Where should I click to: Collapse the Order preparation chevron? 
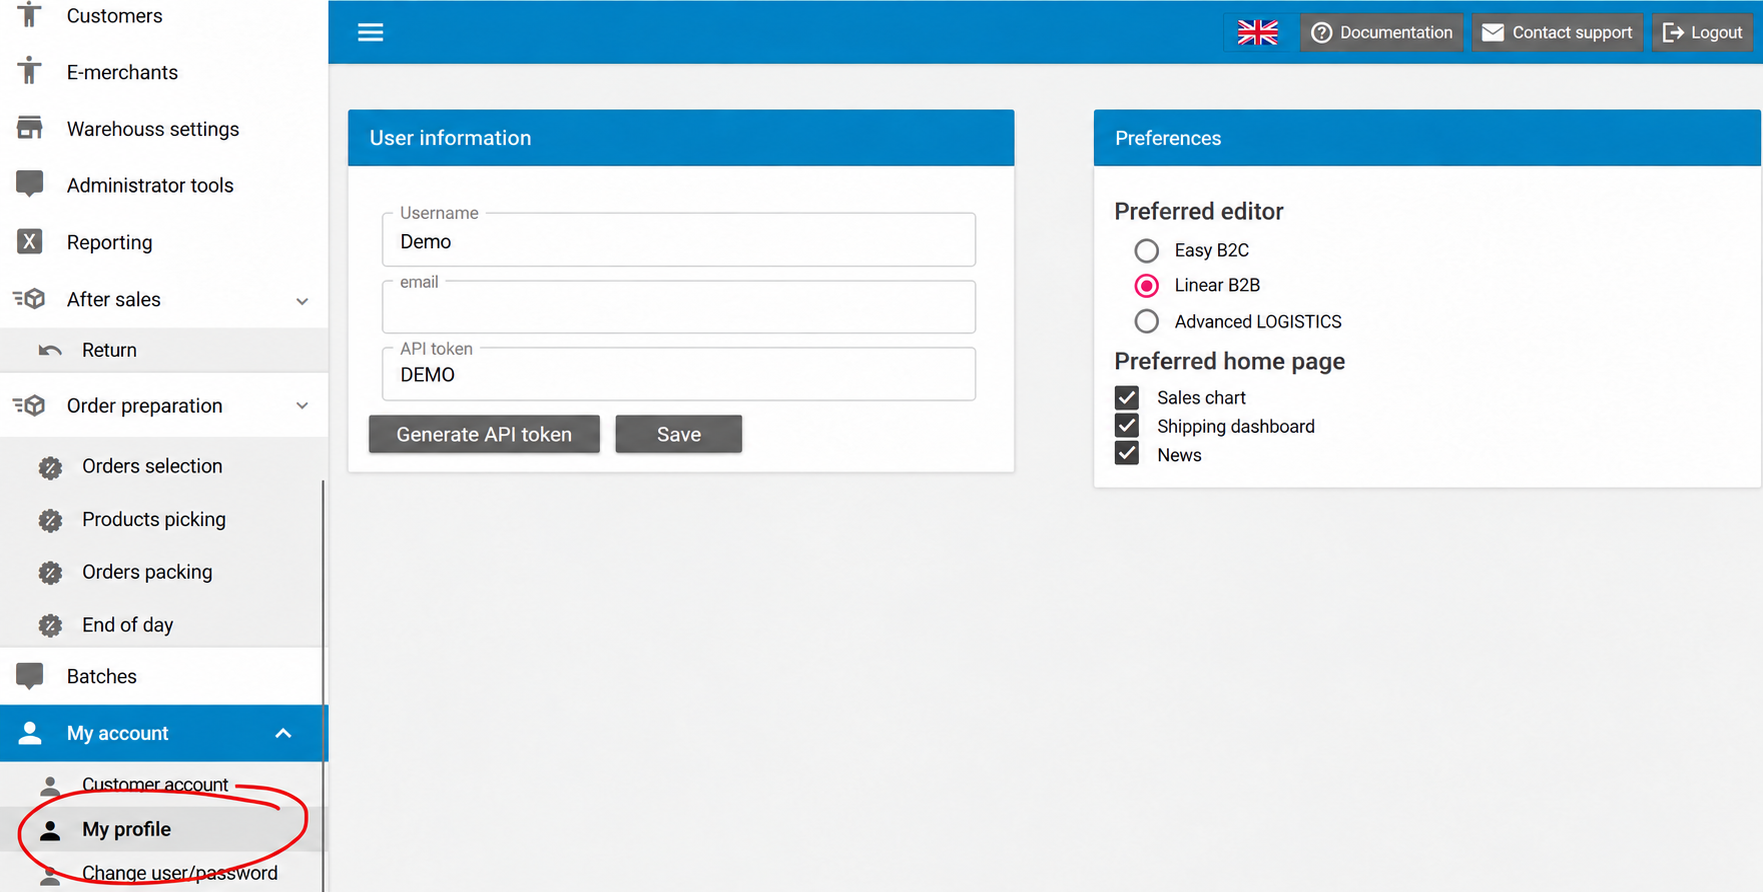pos(302,406)
